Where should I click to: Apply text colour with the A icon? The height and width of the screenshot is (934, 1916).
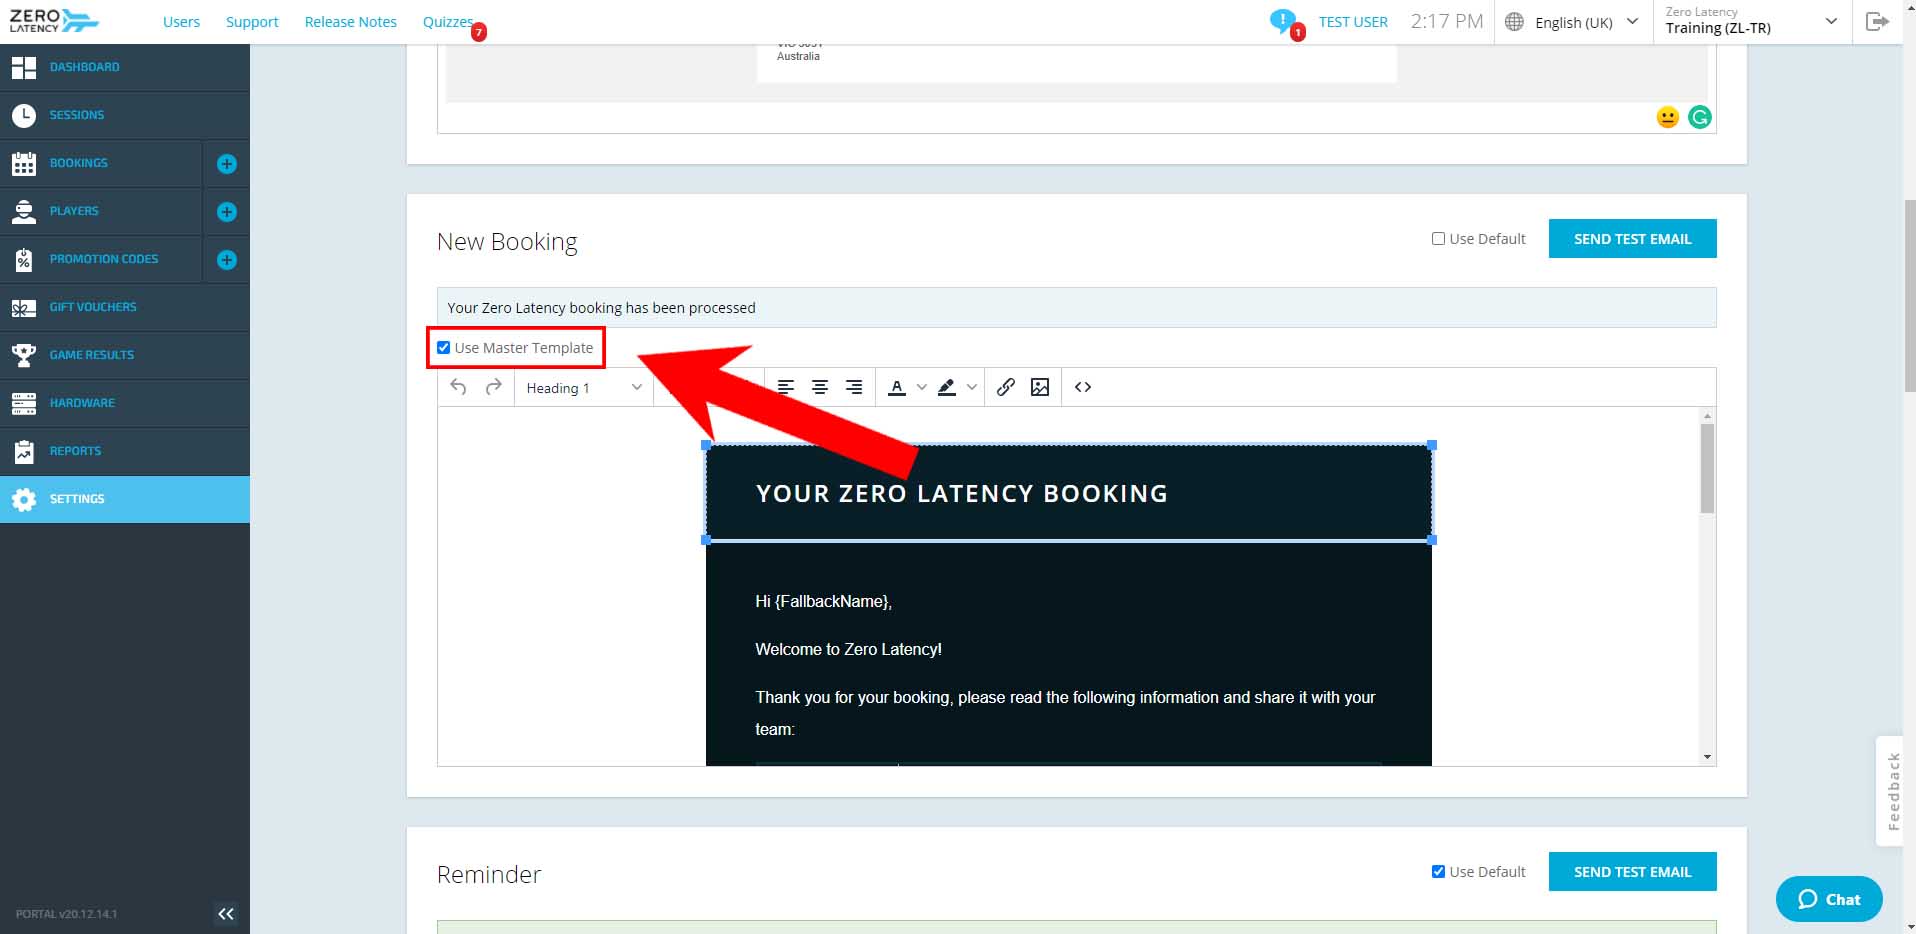click(x=897, y=387)
